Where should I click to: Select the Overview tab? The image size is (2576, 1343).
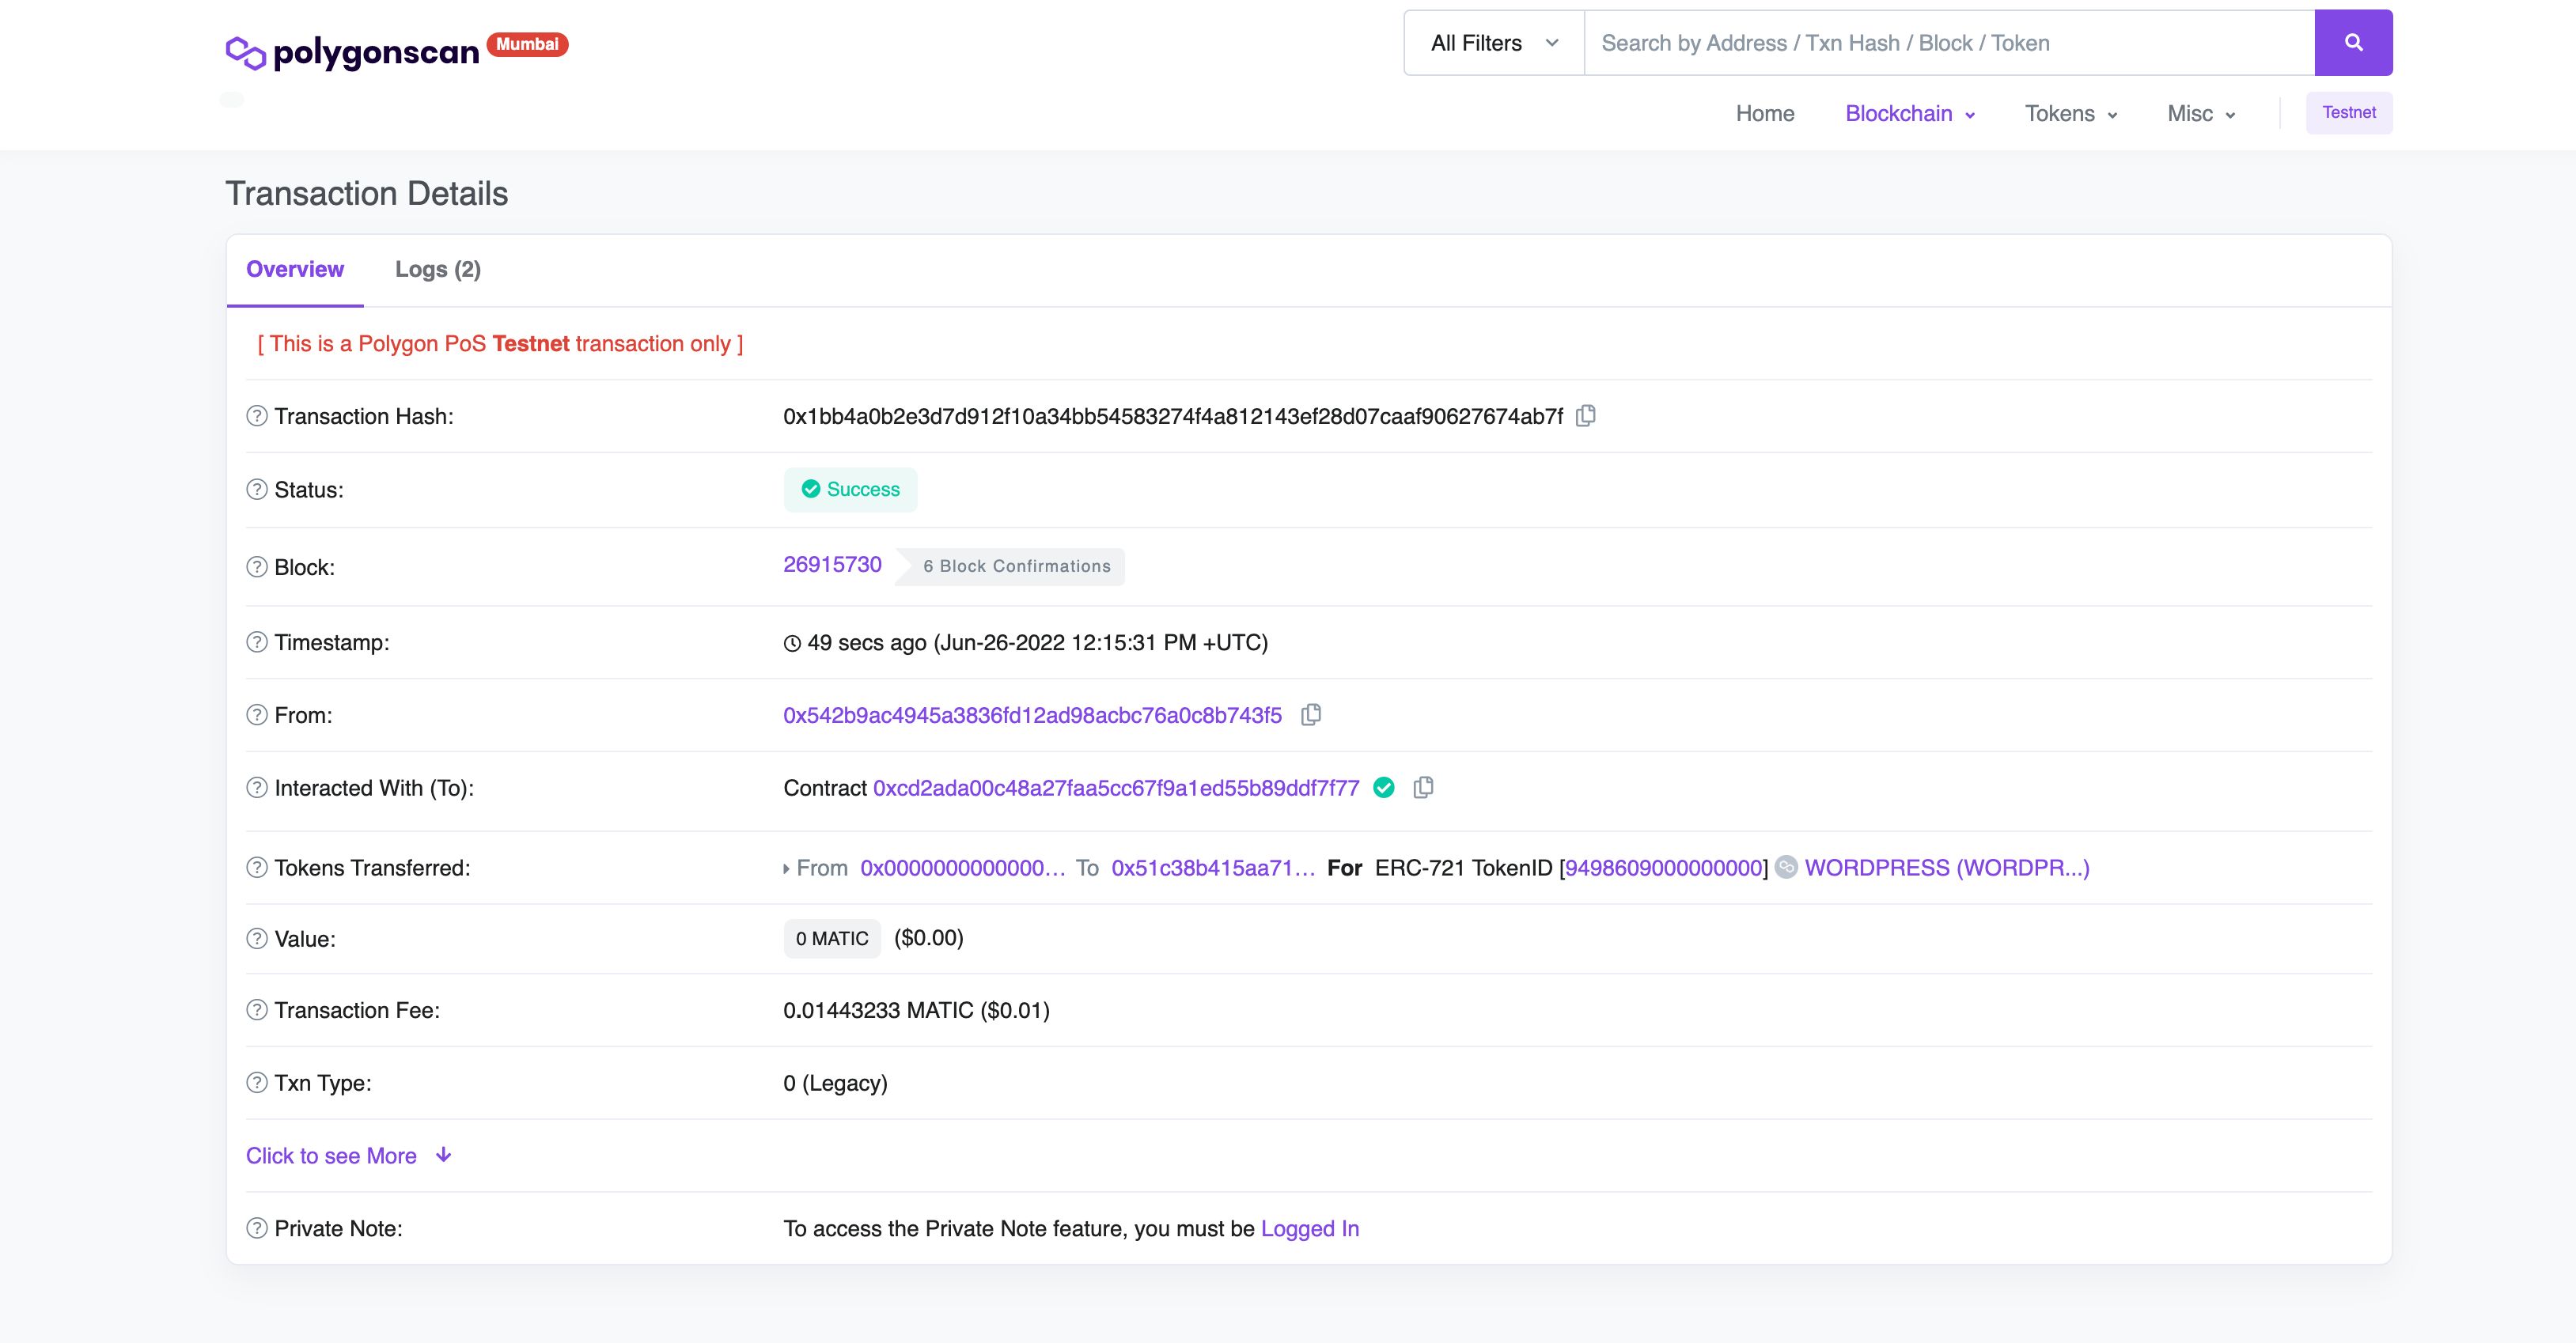[295, 269]
